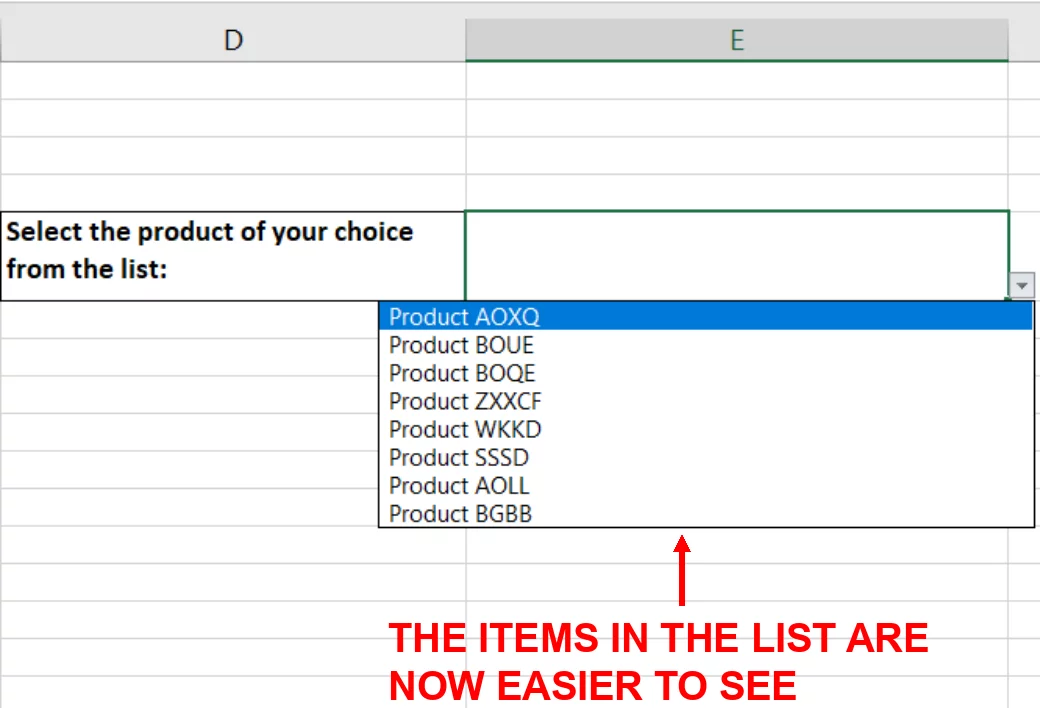Pick the Product SSSD entry

click(459, 457)
